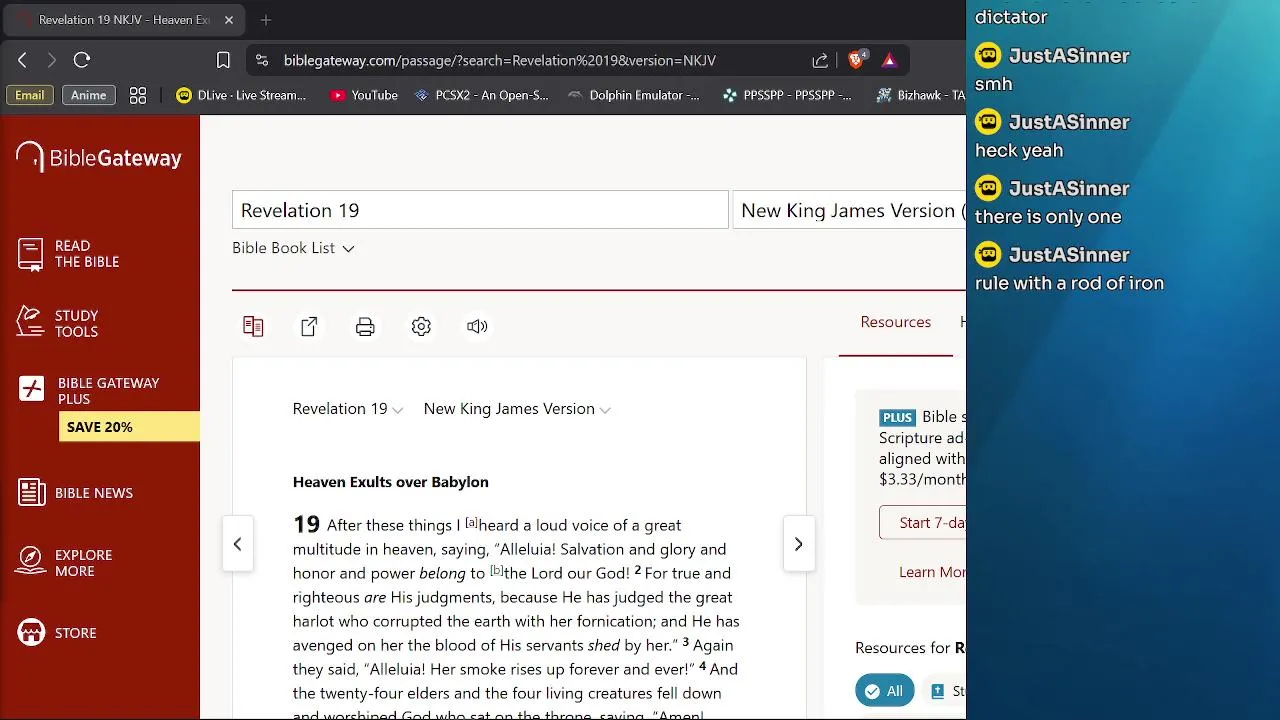Click Start 7-day trial button
Viewport: 1280px width, 720px height.
[x=923, y=523]
